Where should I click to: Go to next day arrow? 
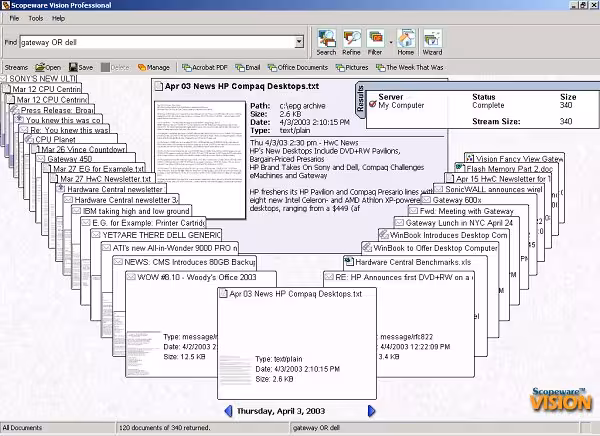[371, 411]
